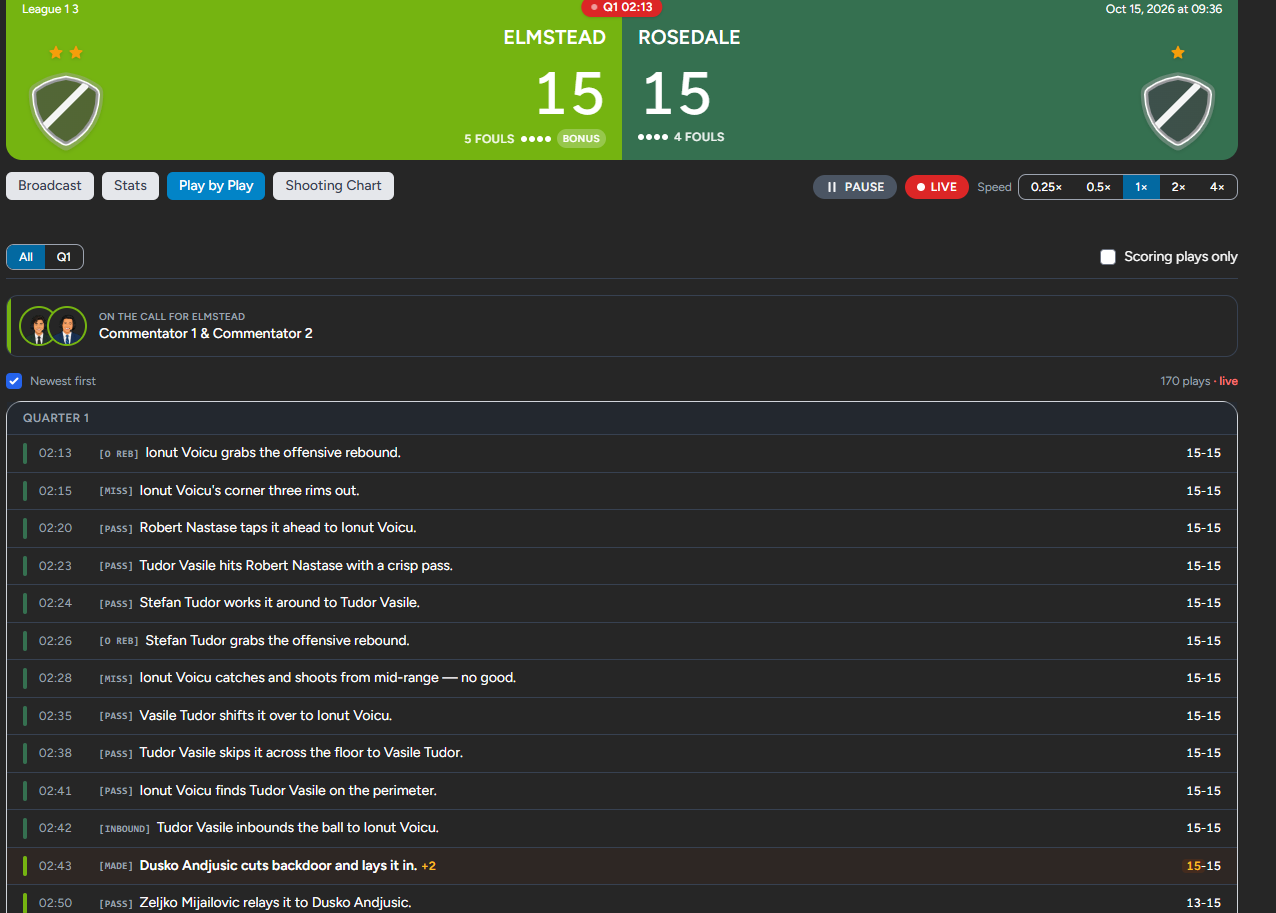The height and width of the screenshot is (913, 1276).
Task: Select the 02:23 crisp pass play
Action: tap(622, 566)
